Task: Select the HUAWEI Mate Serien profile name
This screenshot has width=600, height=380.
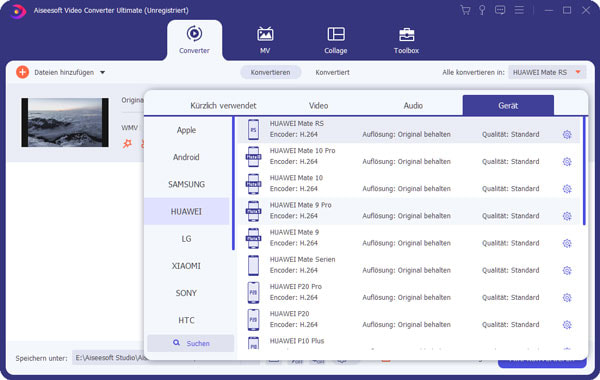Action: (x=302, y=259)
